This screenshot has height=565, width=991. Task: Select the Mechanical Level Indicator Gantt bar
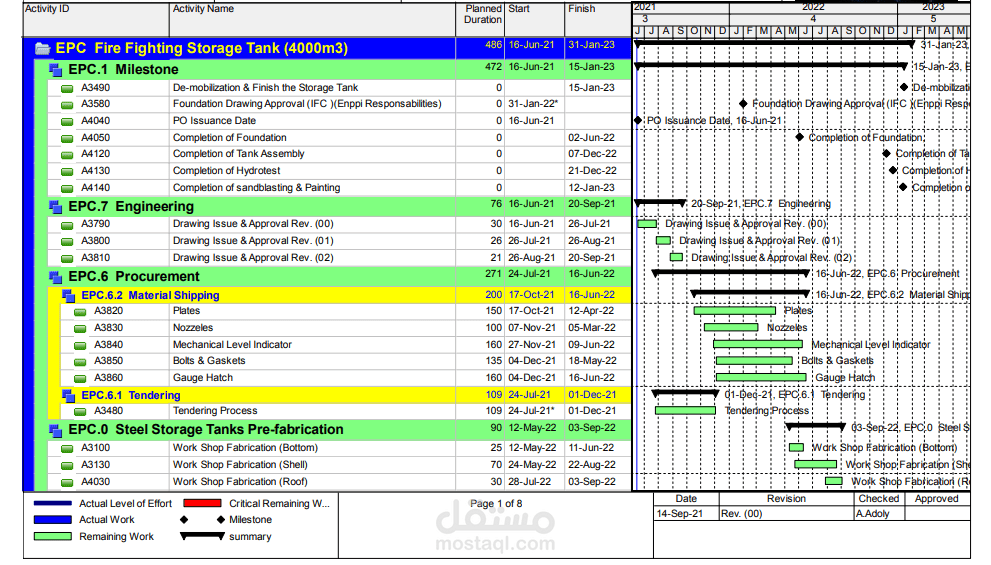758,344
